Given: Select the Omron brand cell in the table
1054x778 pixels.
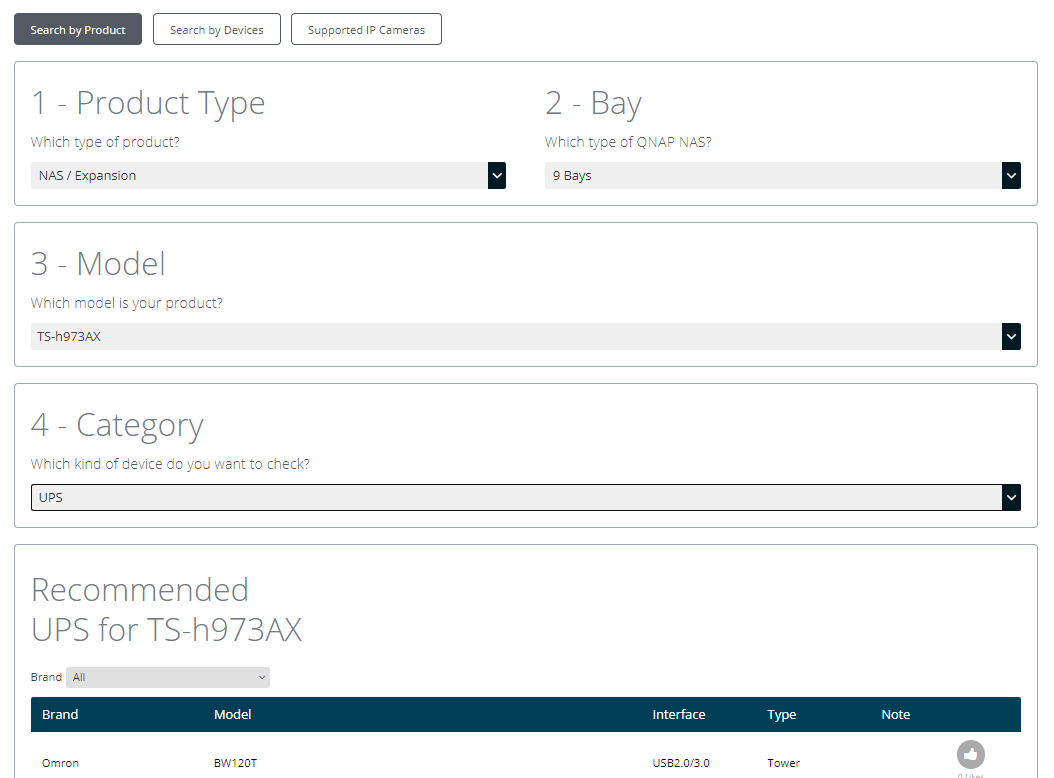Looking at the screenshot, I should pos(60,763).
